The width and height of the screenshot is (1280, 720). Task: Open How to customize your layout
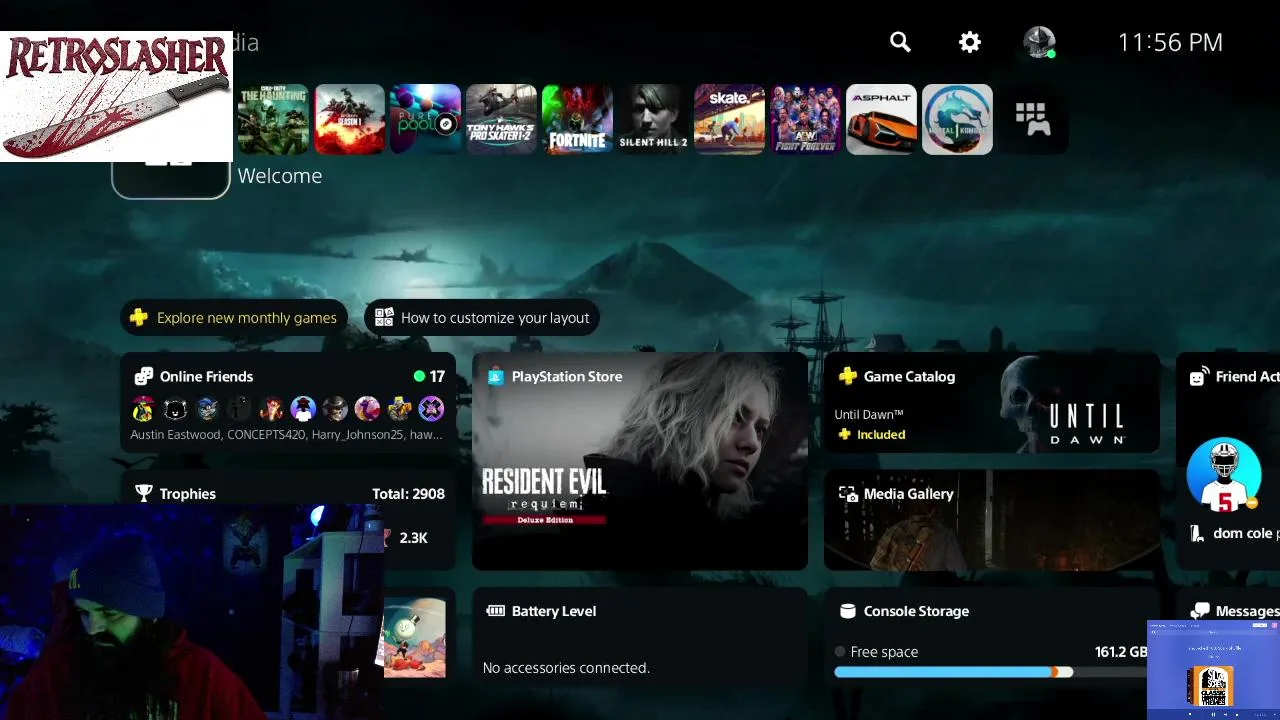click(482, 318)
